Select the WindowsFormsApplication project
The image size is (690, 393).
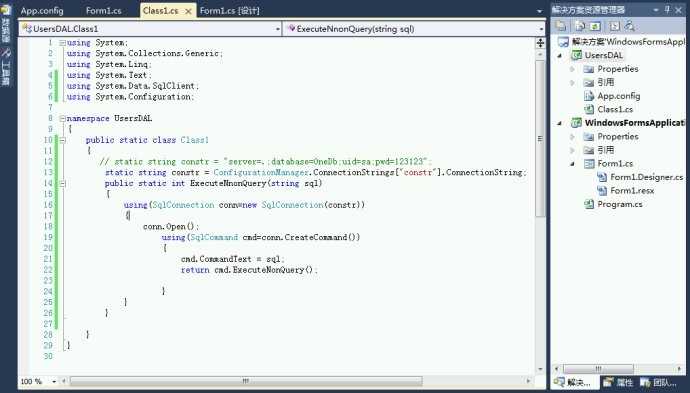click(x=635, y=123)
